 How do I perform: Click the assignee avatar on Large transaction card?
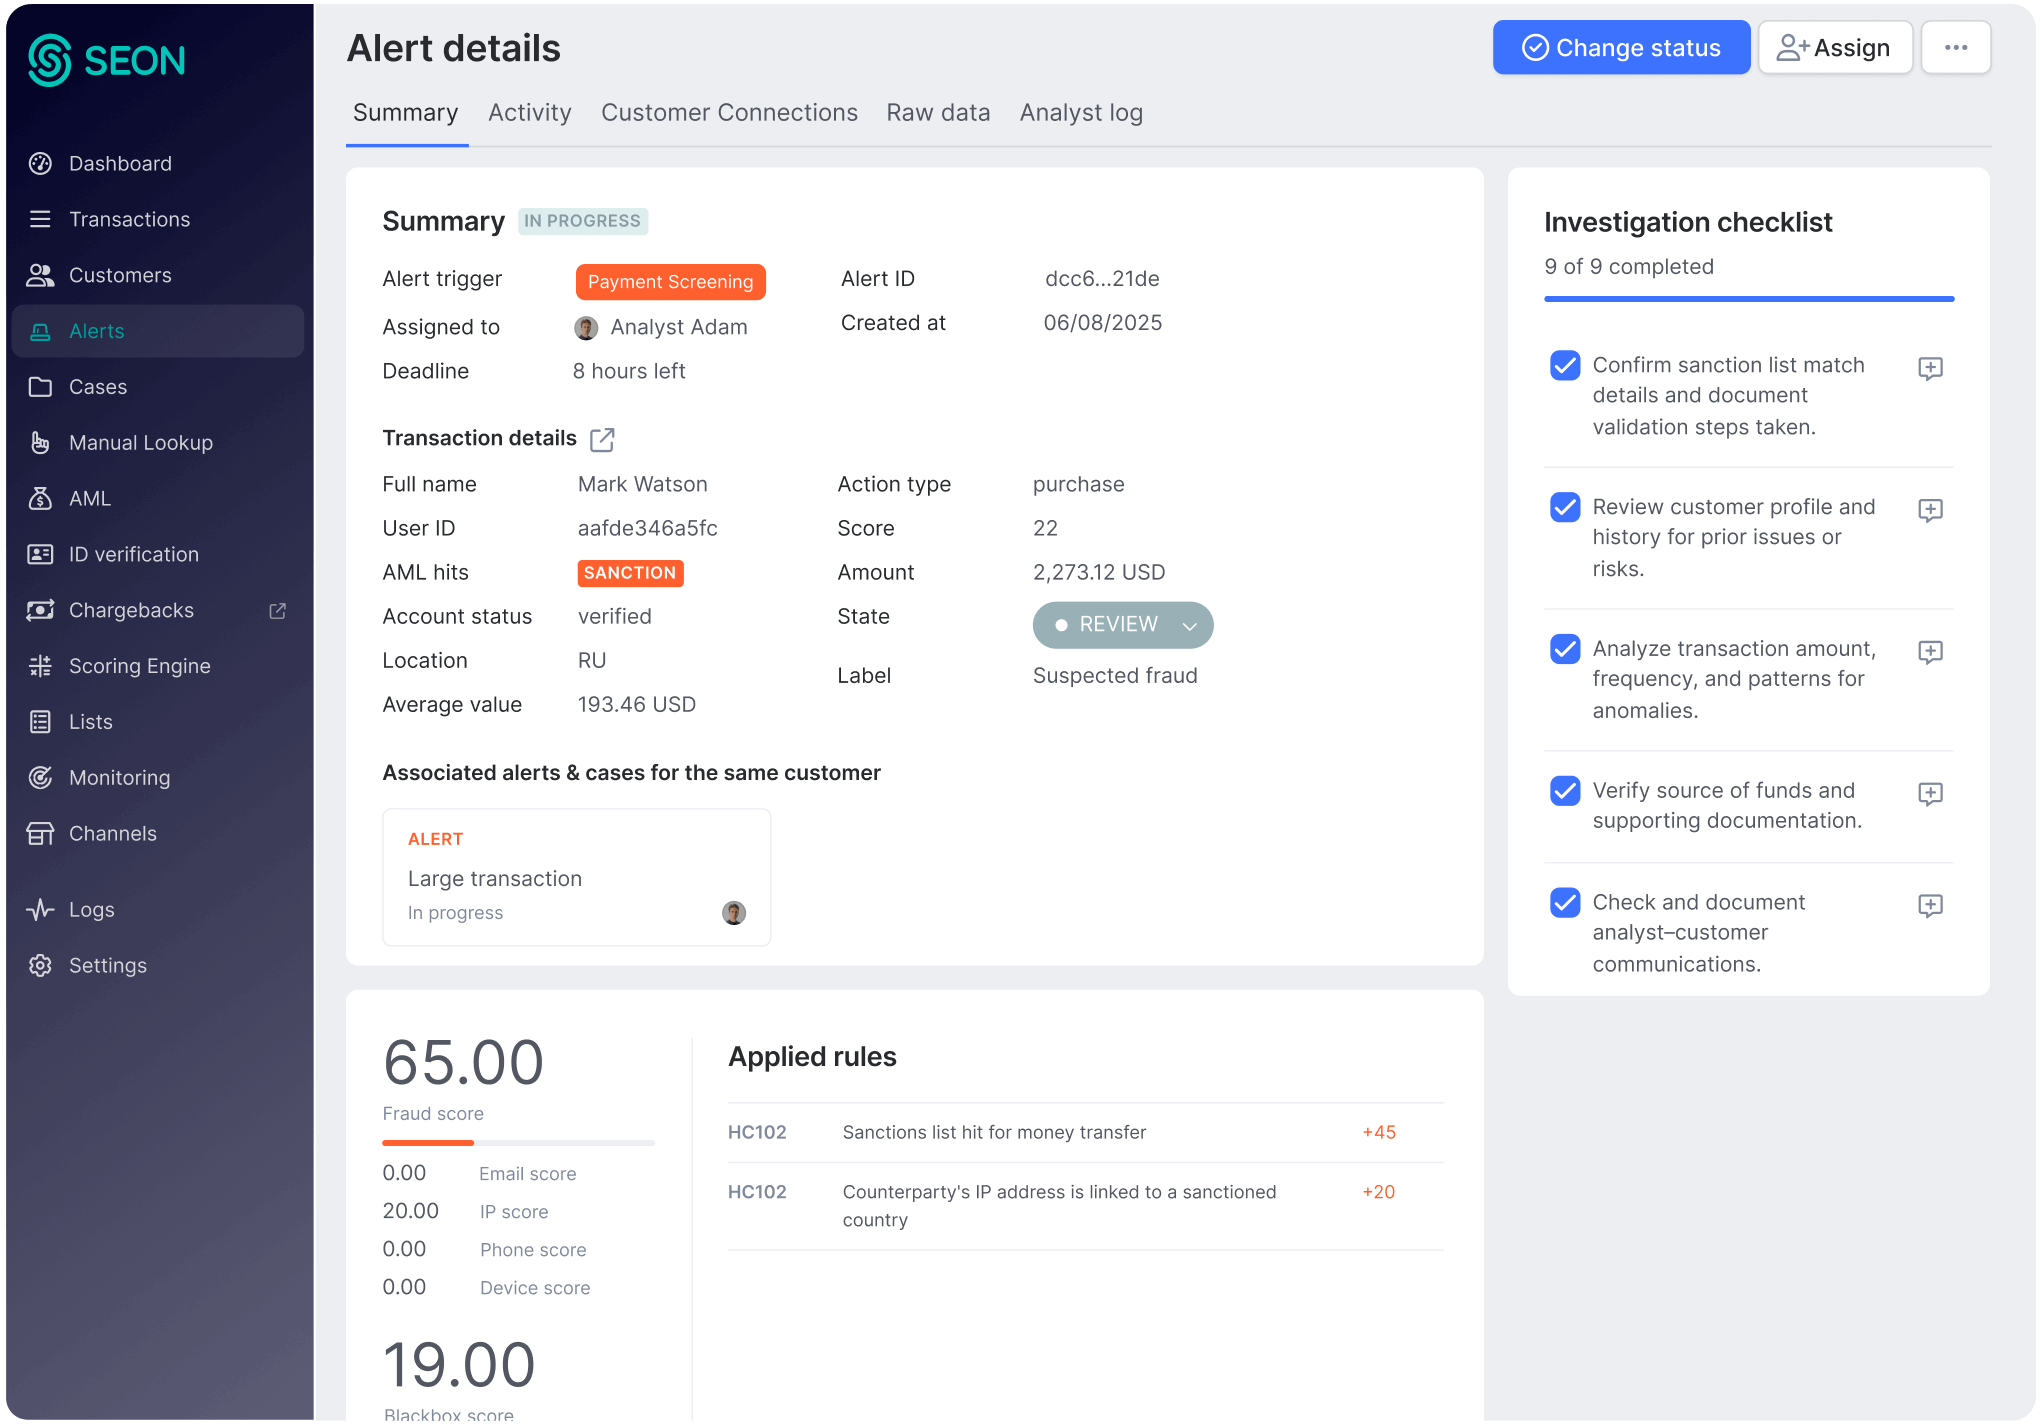pos(733,912)
